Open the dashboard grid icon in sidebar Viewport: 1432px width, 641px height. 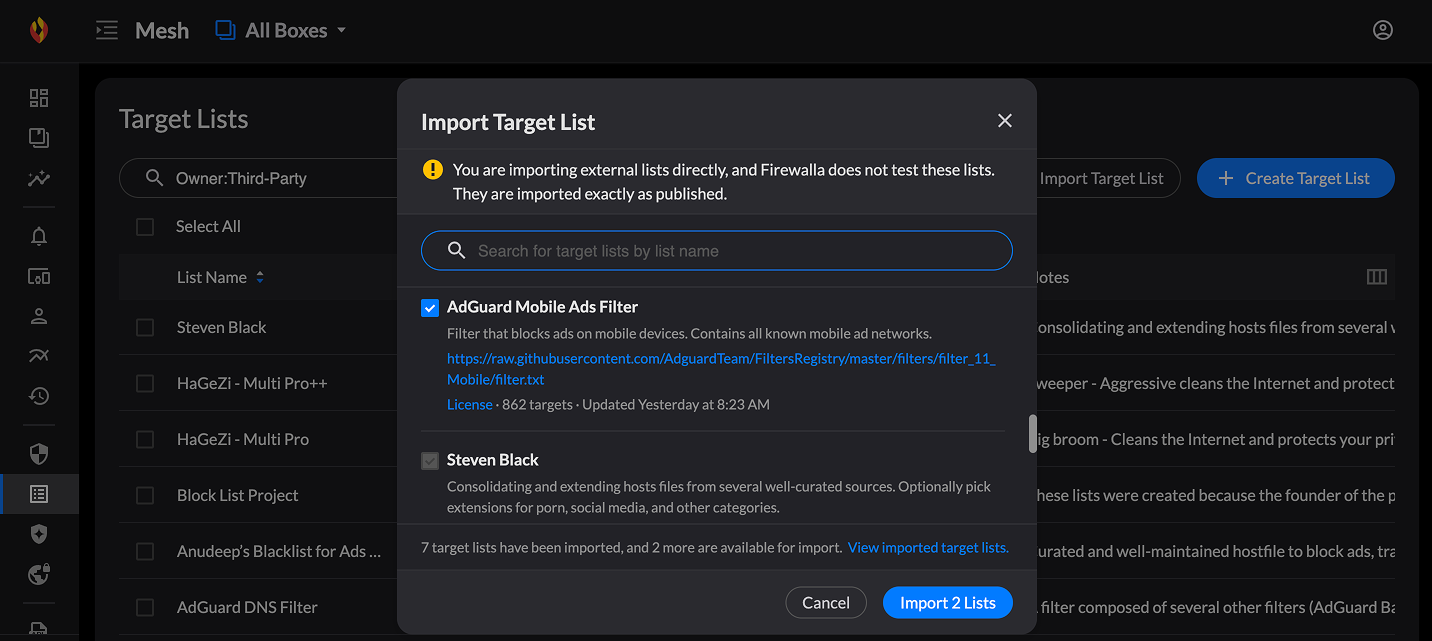(39, 97)
